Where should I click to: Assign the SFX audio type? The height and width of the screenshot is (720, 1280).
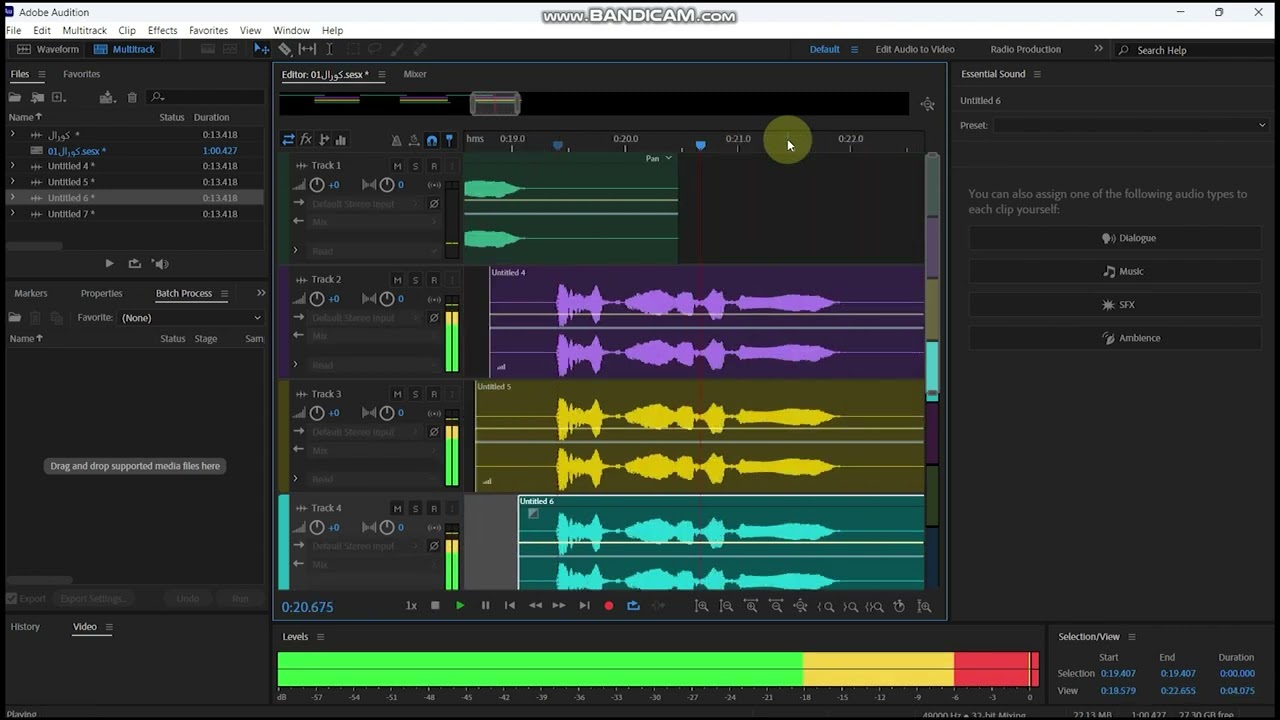pyautogui.click(x=1115, y=305)
